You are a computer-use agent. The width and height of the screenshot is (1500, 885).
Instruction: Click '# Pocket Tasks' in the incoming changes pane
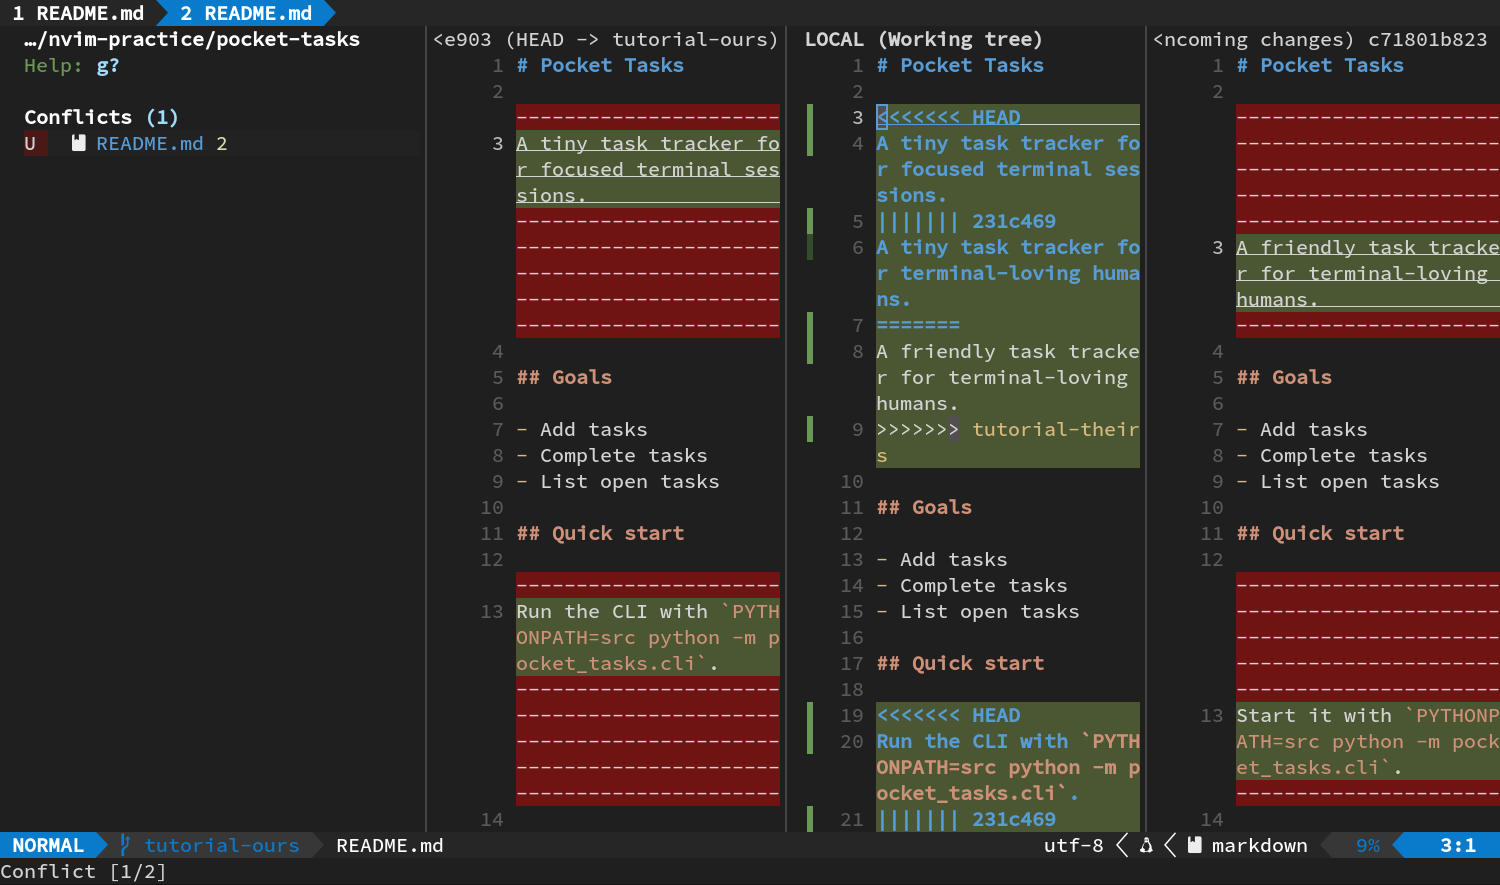point(1320,65)
